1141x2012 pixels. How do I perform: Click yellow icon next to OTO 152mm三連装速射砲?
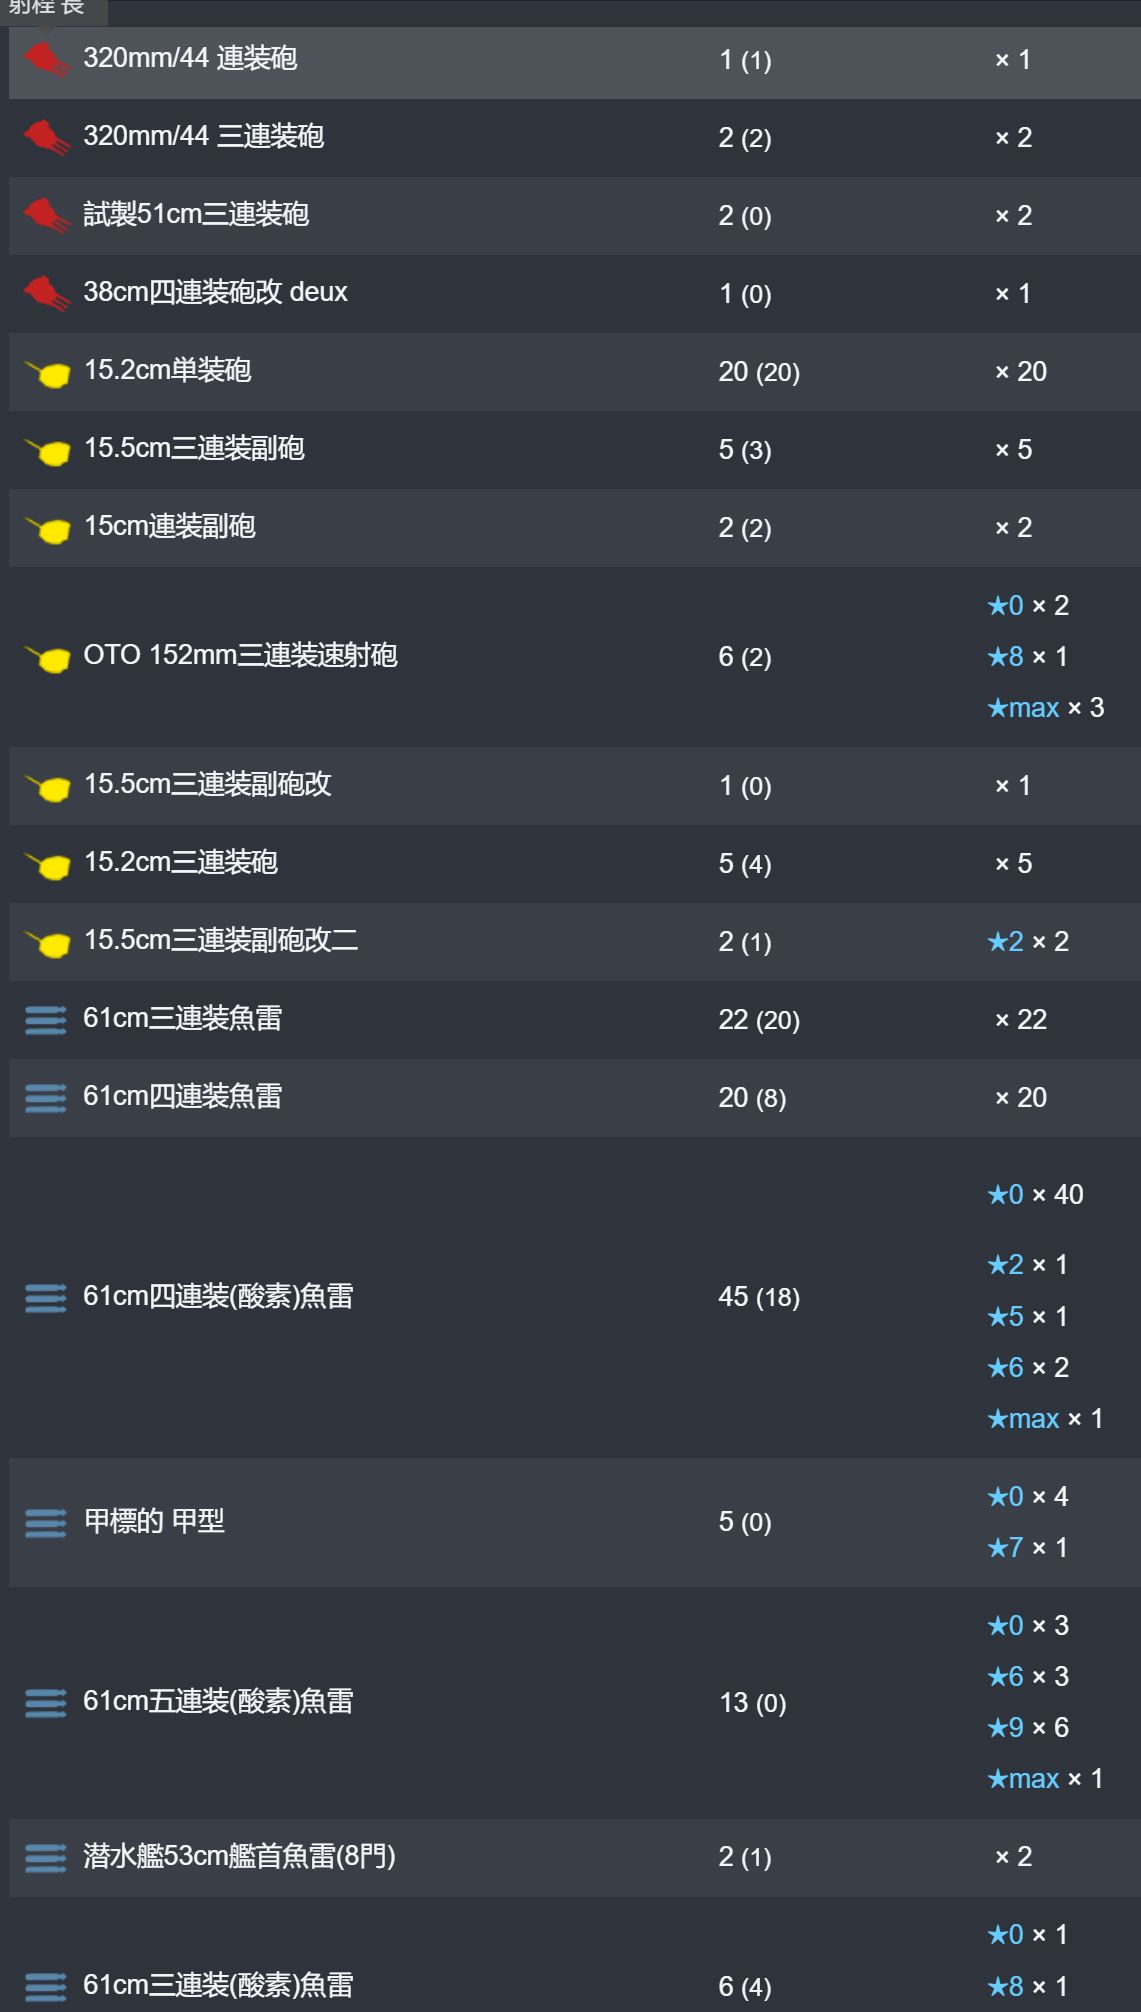tap(47, 657)
